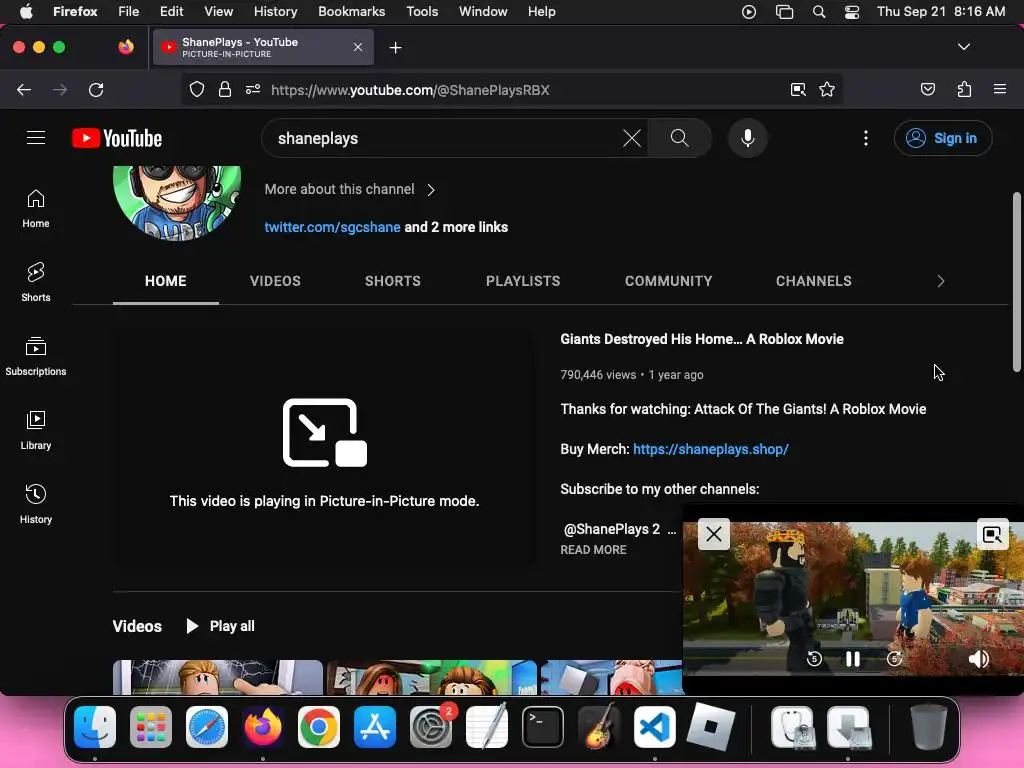Bookmark this page with star

(x=827, y=89)
